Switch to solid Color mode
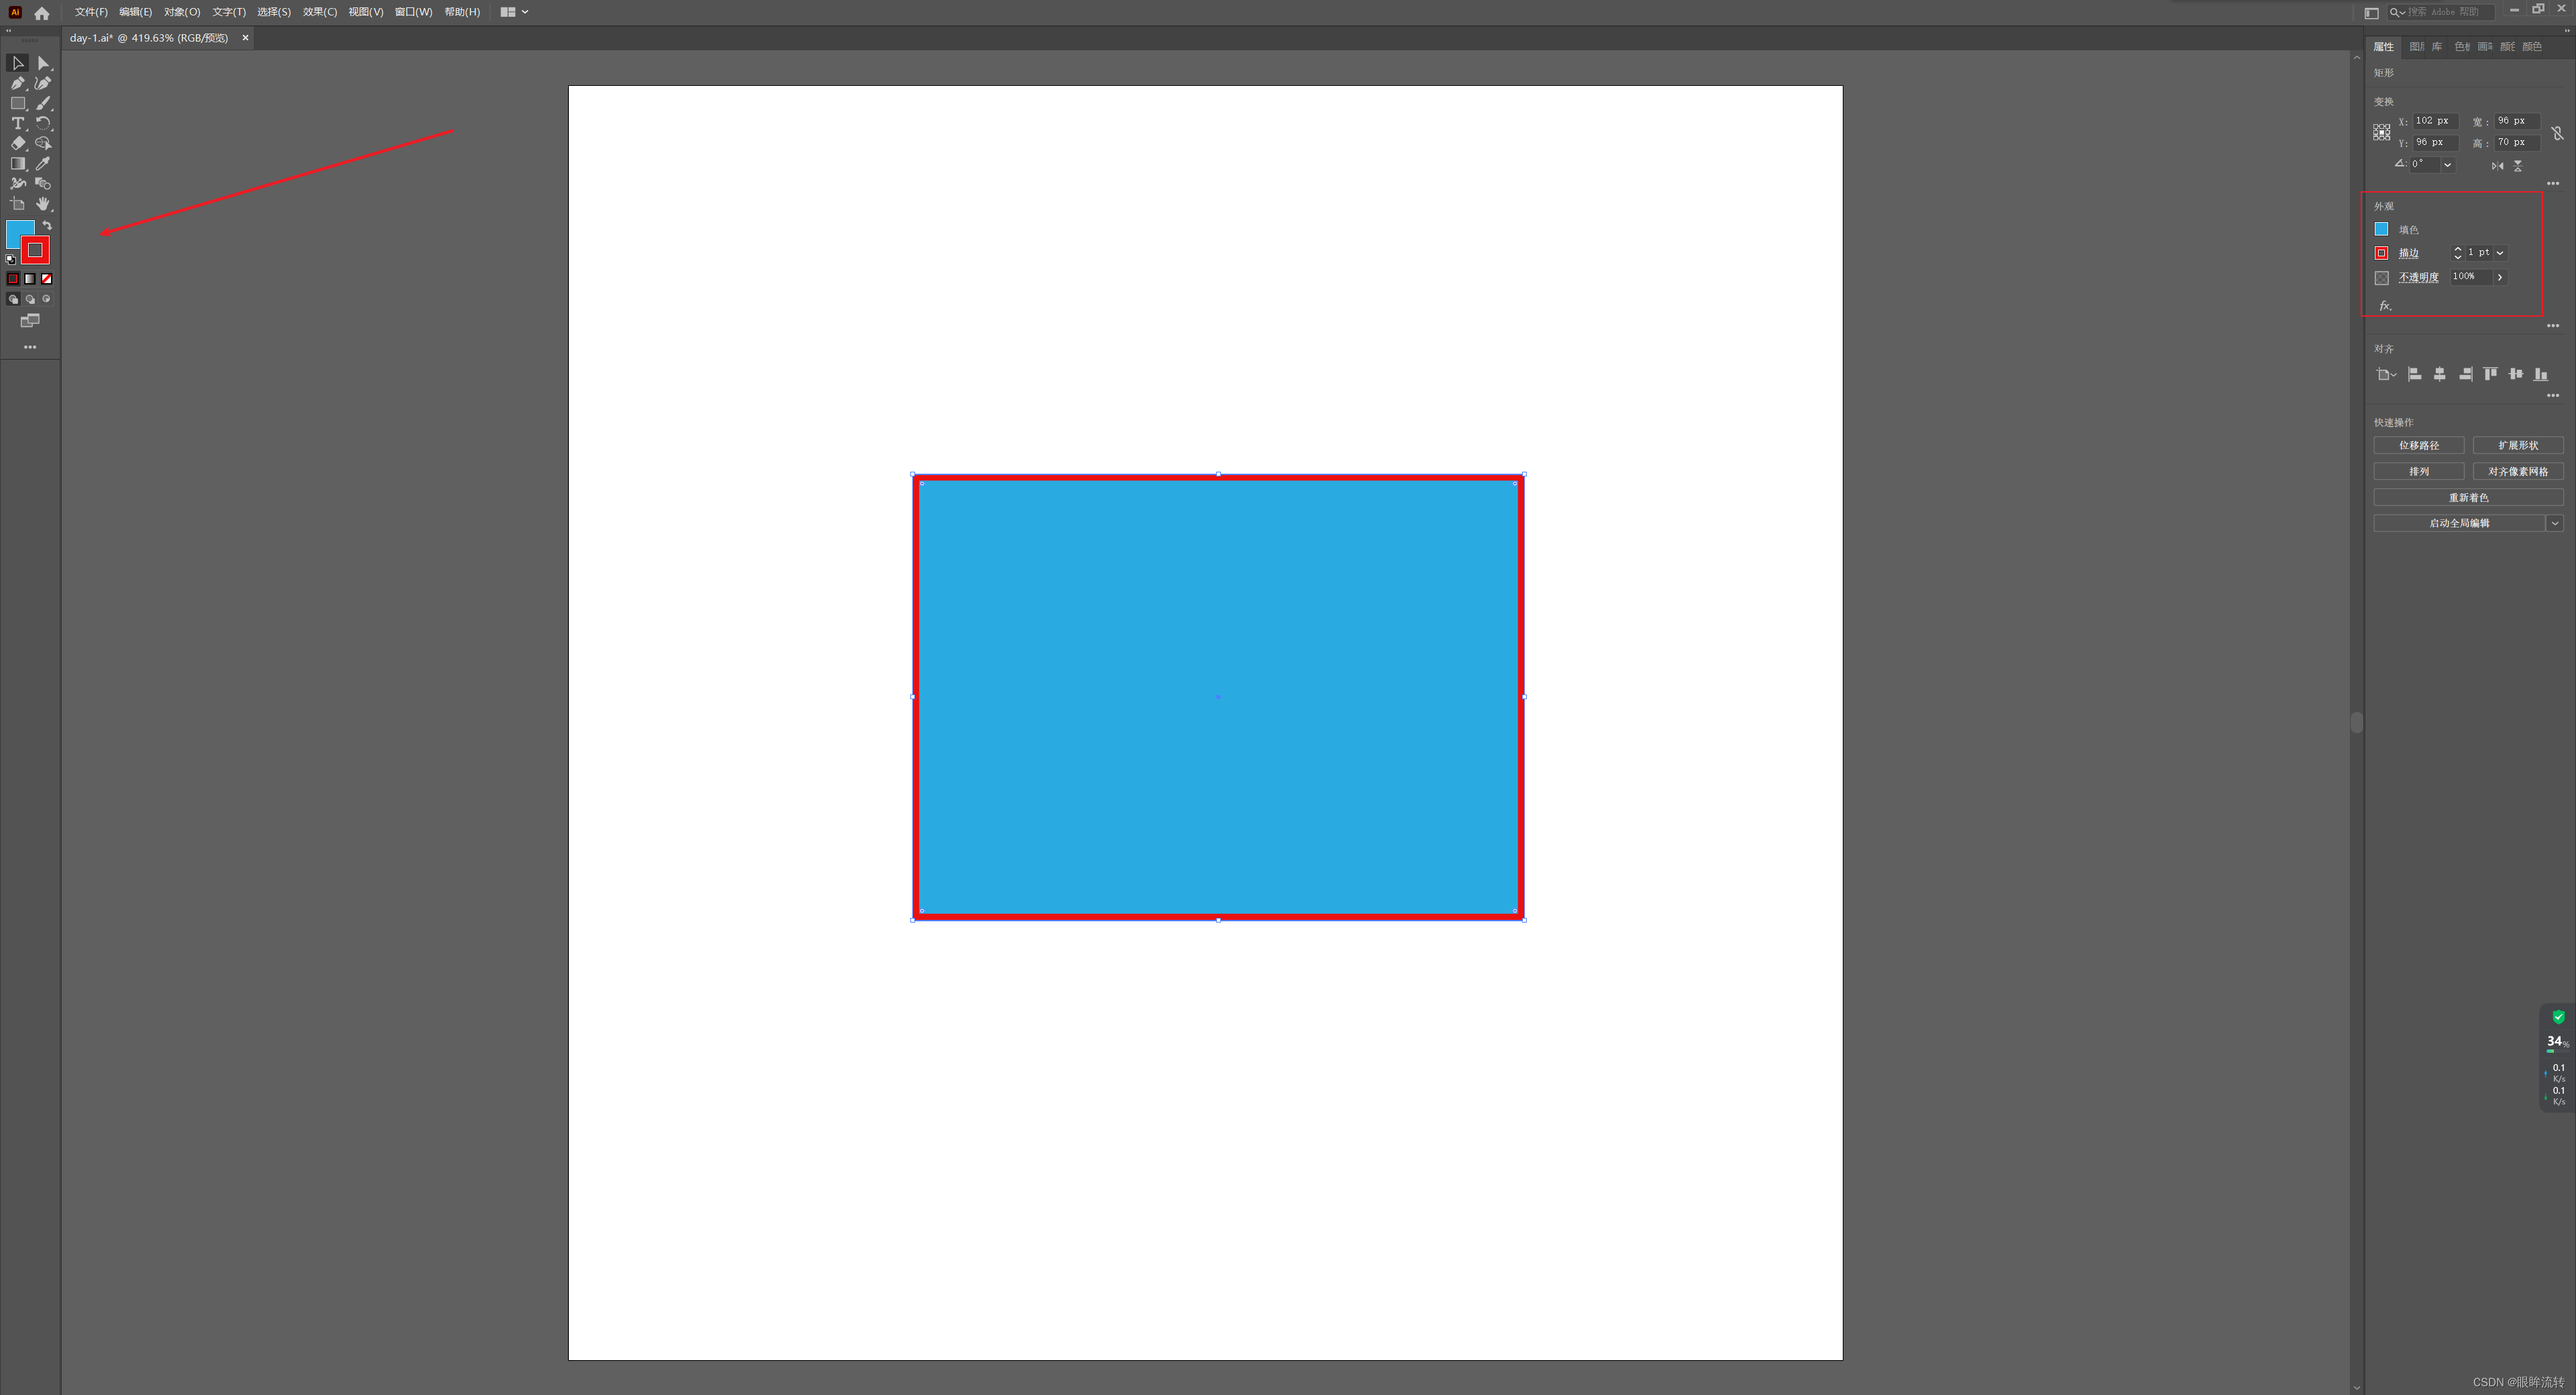 13,279
